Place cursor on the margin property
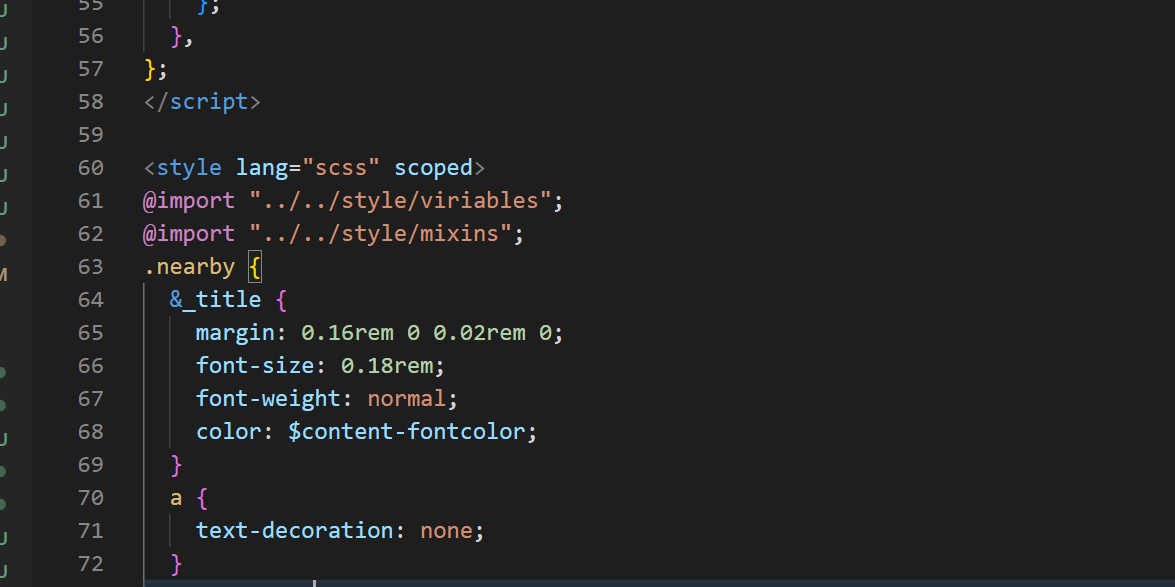 (235, 332)
